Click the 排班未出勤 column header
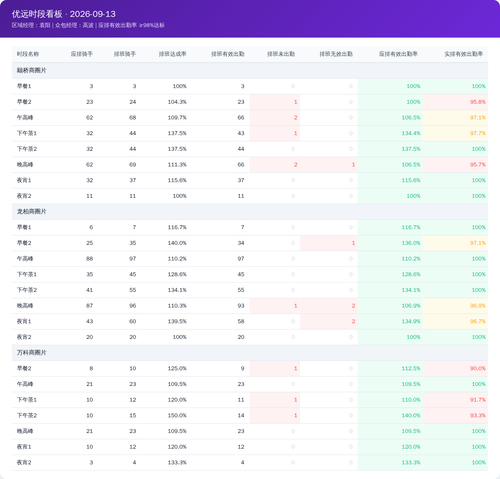 (x=281, y=54)
